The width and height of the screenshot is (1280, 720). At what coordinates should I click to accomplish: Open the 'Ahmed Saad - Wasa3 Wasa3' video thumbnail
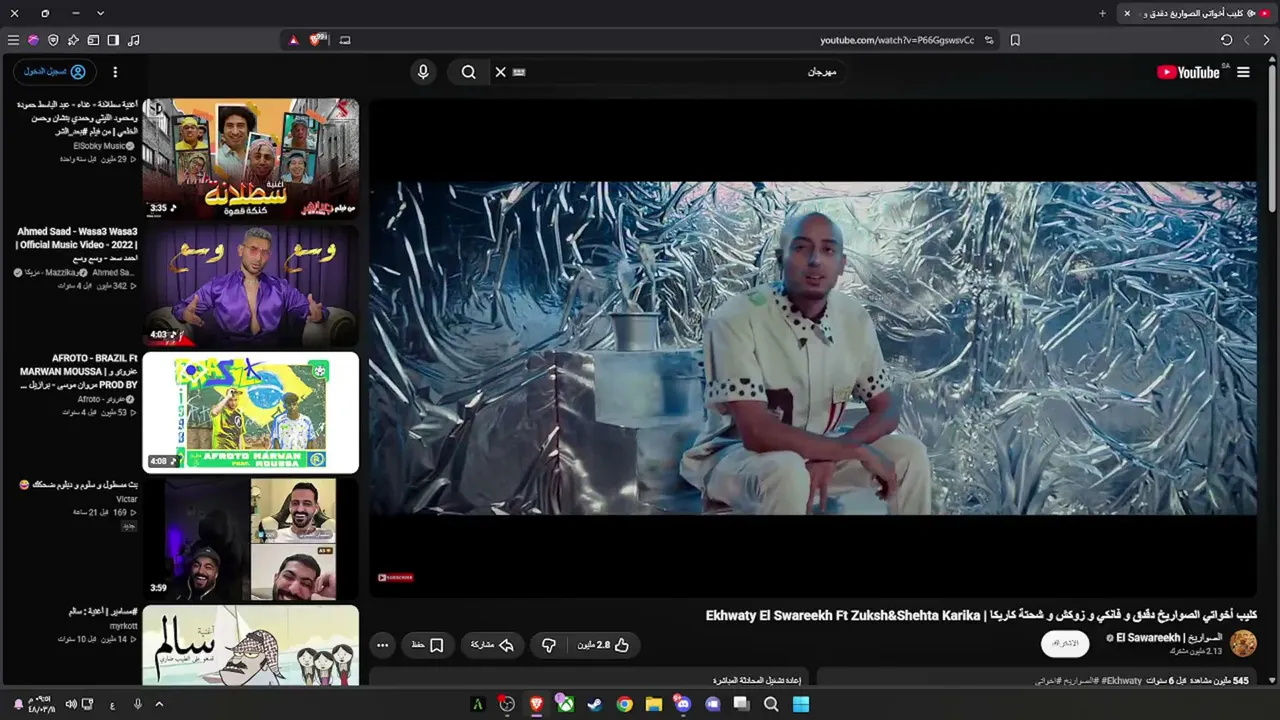250,286
